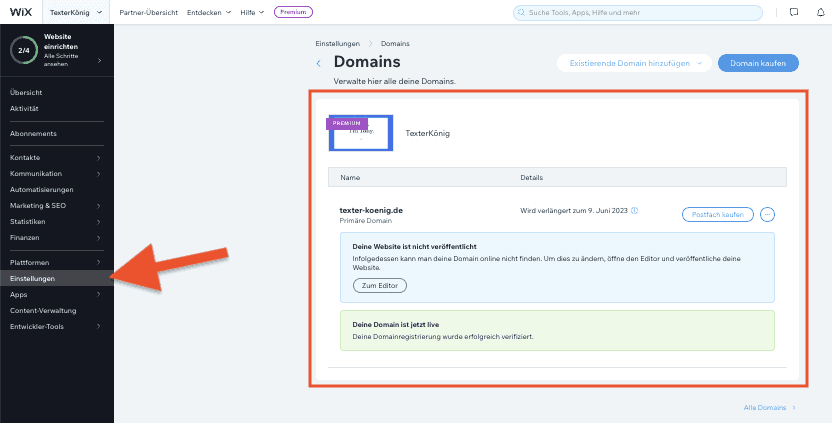Open TexterKönig site selector dropdown
The height and width of the screenshot is (423, 832).
75,12
